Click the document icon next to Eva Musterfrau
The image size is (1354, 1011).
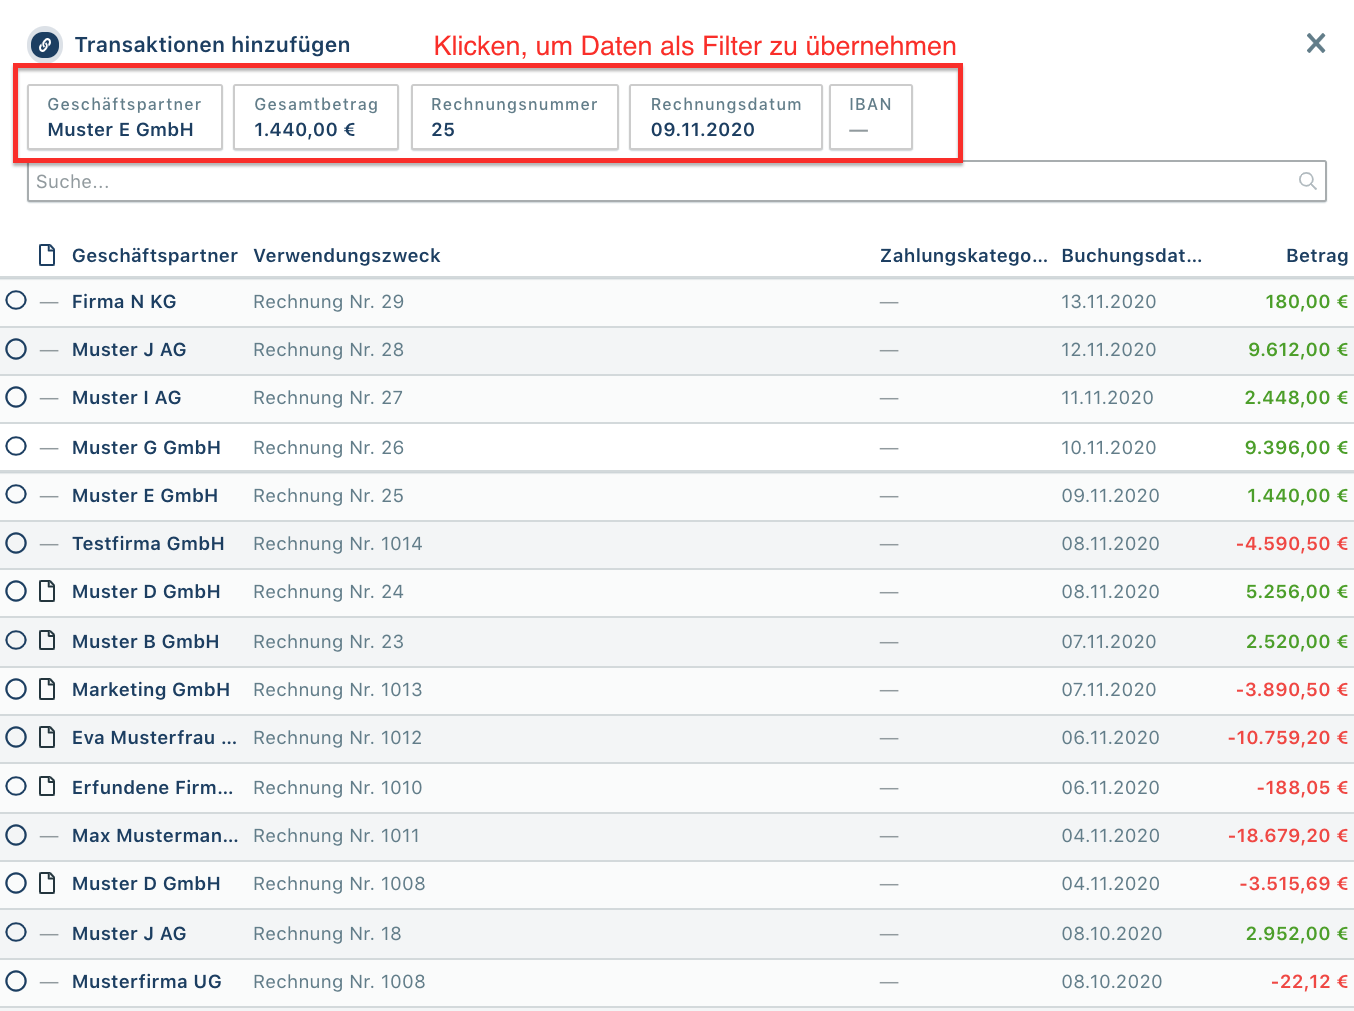pos(47,736)
